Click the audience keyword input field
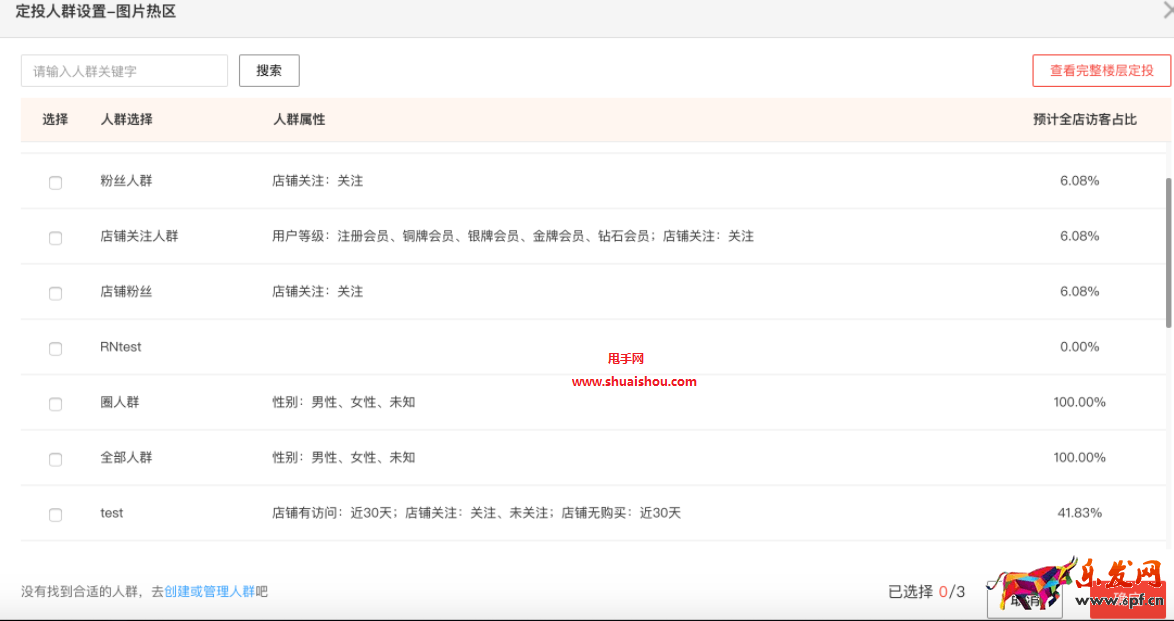 [x=124, y=70]
